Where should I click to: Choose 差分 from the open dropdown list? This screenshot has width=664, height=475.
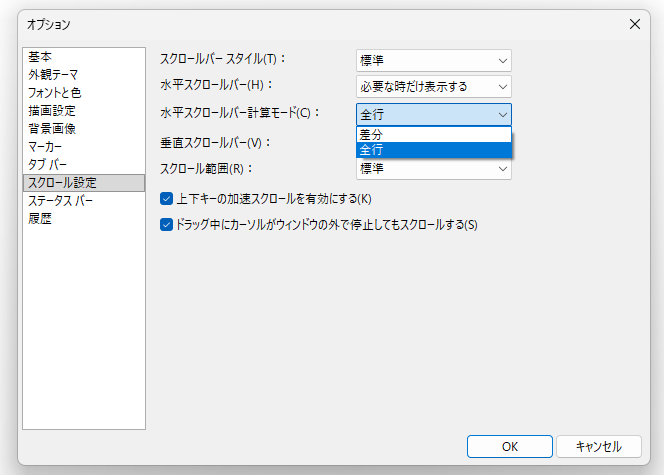(x=434, y=135)
